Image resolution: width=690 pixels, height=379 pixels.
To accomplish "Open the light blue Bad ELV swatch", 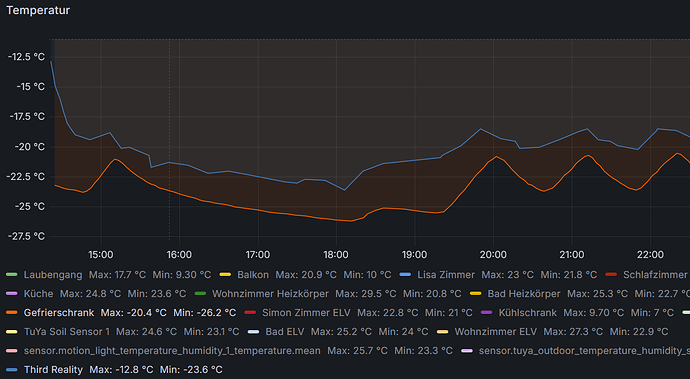I will (x=253, y=331).
